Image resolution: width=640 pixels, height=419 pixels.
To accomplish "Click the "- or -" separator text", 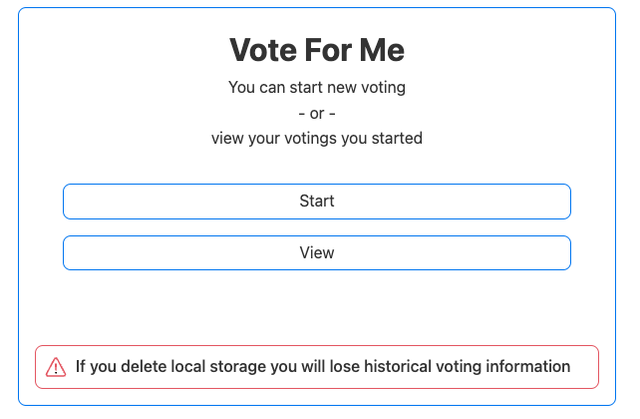I will tap(317, 113).
